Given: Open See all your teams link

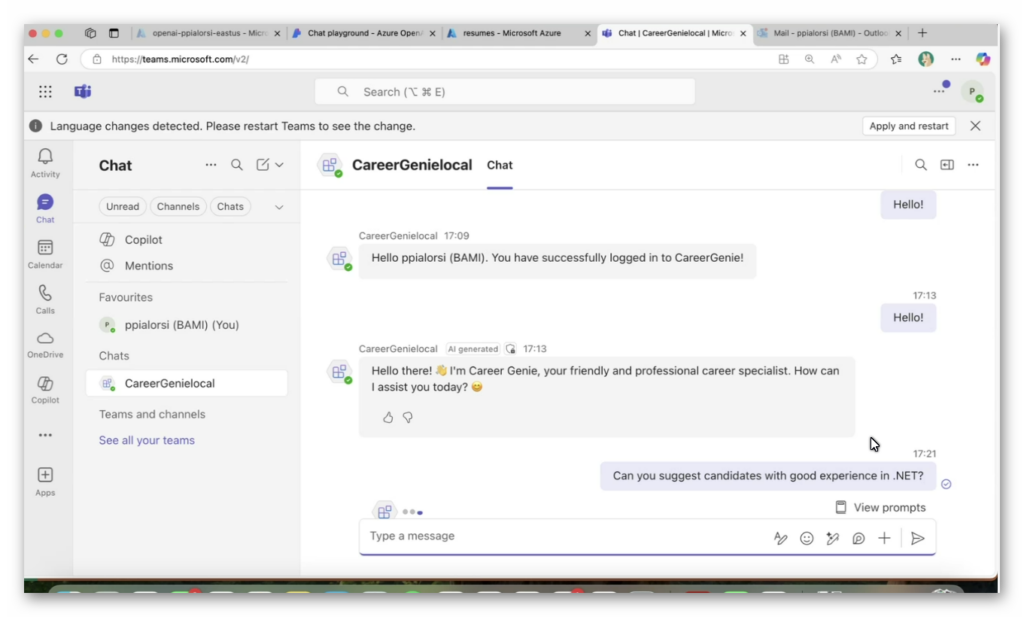Looking at the screenshot, I should tap(147, 440).
